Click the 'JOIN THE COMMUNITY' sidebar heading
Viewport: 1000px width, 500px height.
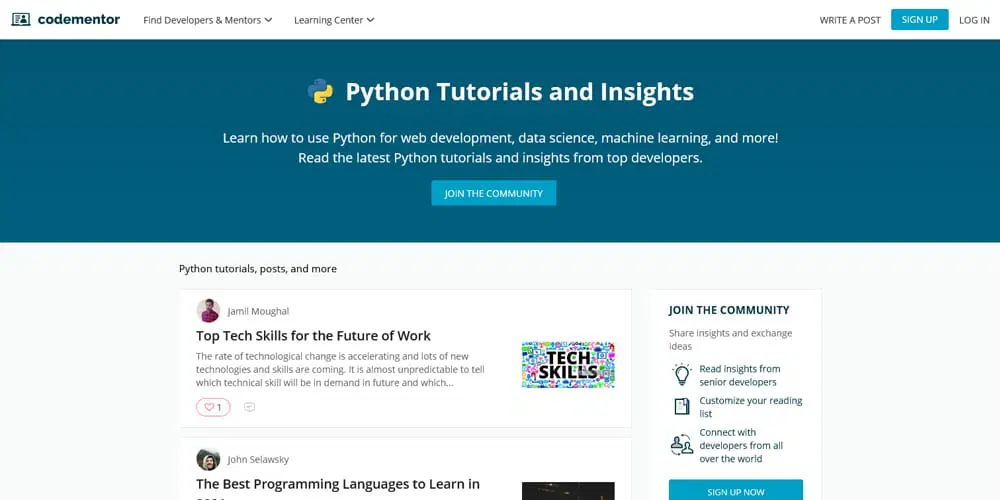tap(729, 310)
